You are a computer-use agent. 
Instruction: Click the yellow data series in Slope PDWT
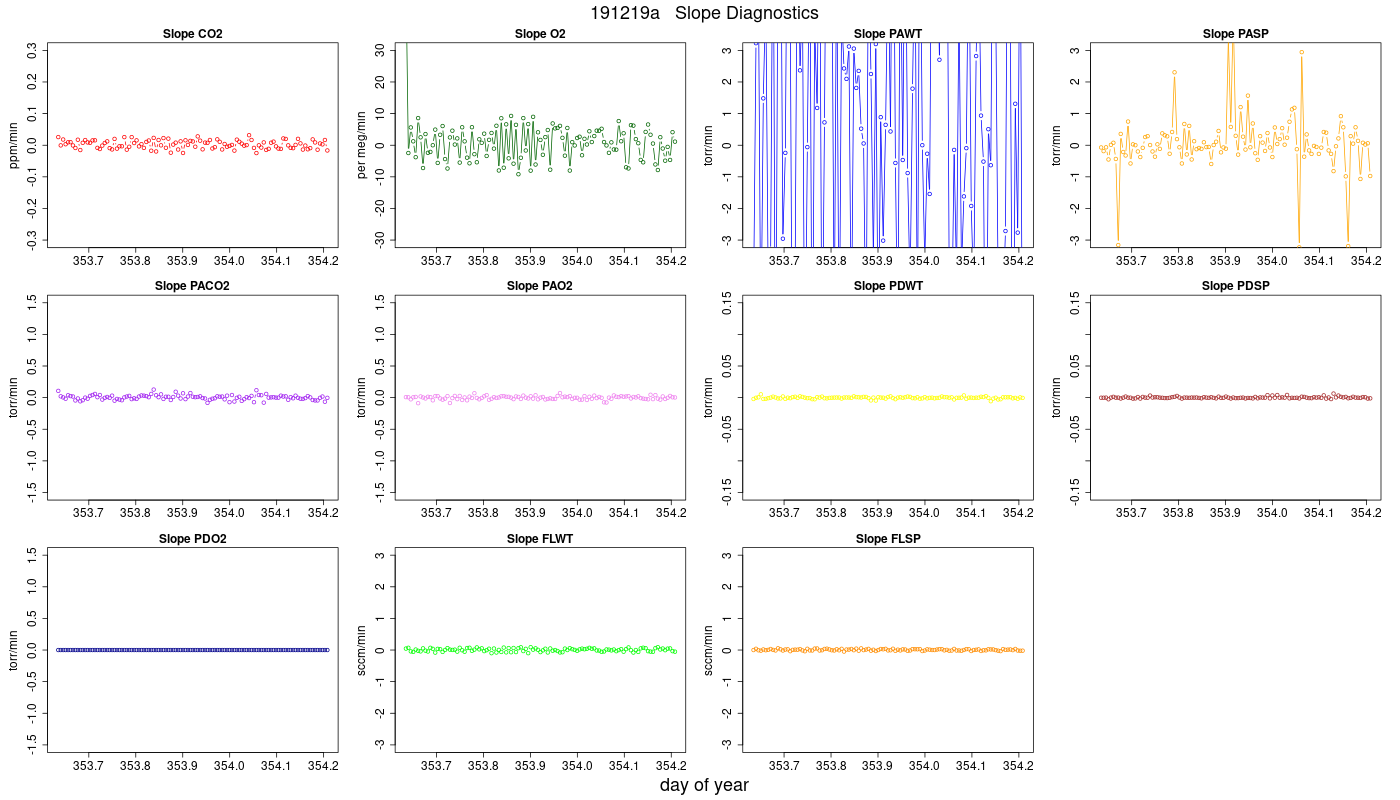tap(887, 397)
